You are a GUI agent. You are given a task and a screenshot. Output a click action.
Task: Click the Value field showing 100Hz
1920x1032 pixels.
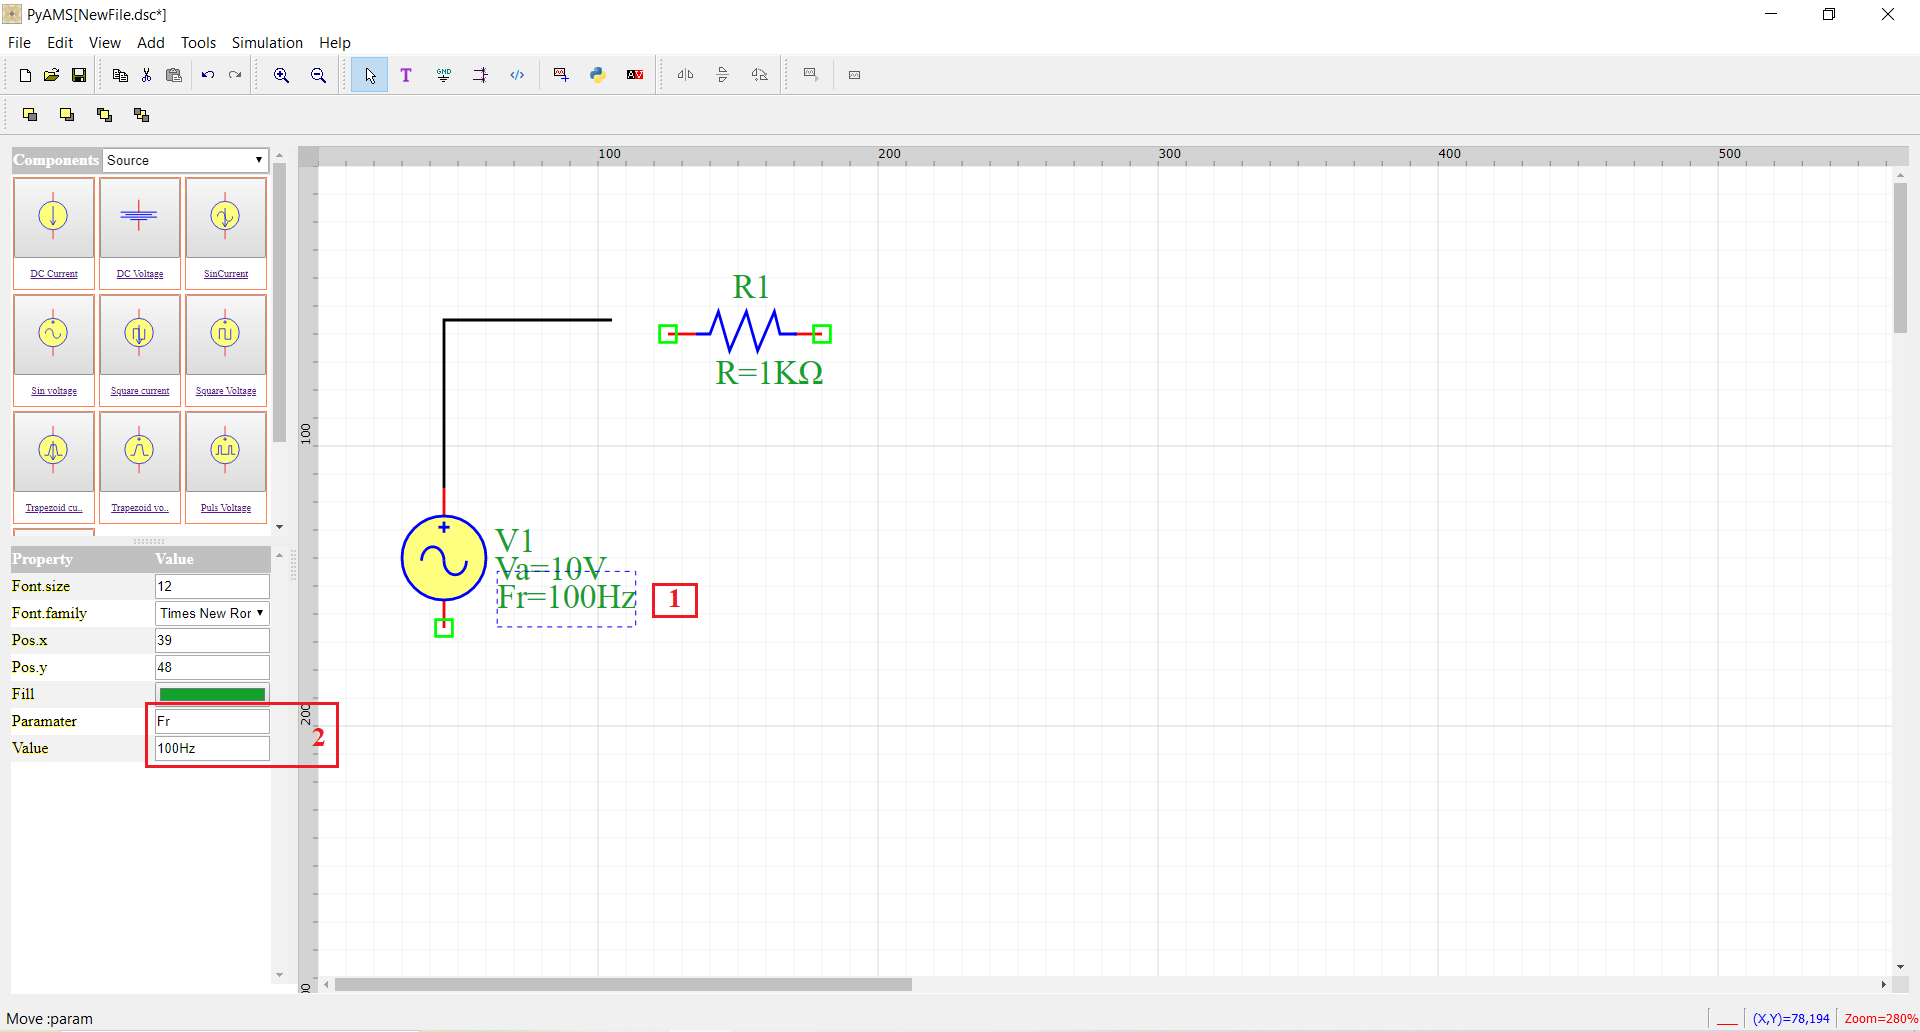tap(212, 748)
